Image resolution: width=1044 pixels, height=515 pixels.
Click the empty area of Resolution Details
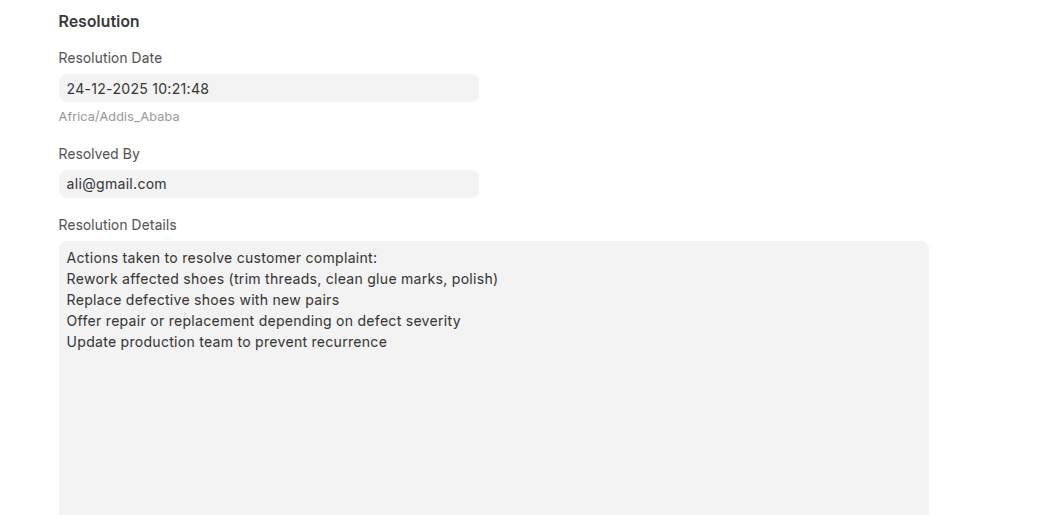click(493, 432)
